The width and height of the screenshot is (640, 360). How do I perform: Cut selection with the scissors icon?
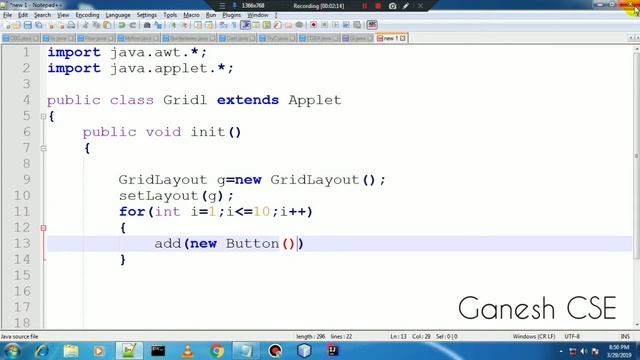tap(85, 25)
